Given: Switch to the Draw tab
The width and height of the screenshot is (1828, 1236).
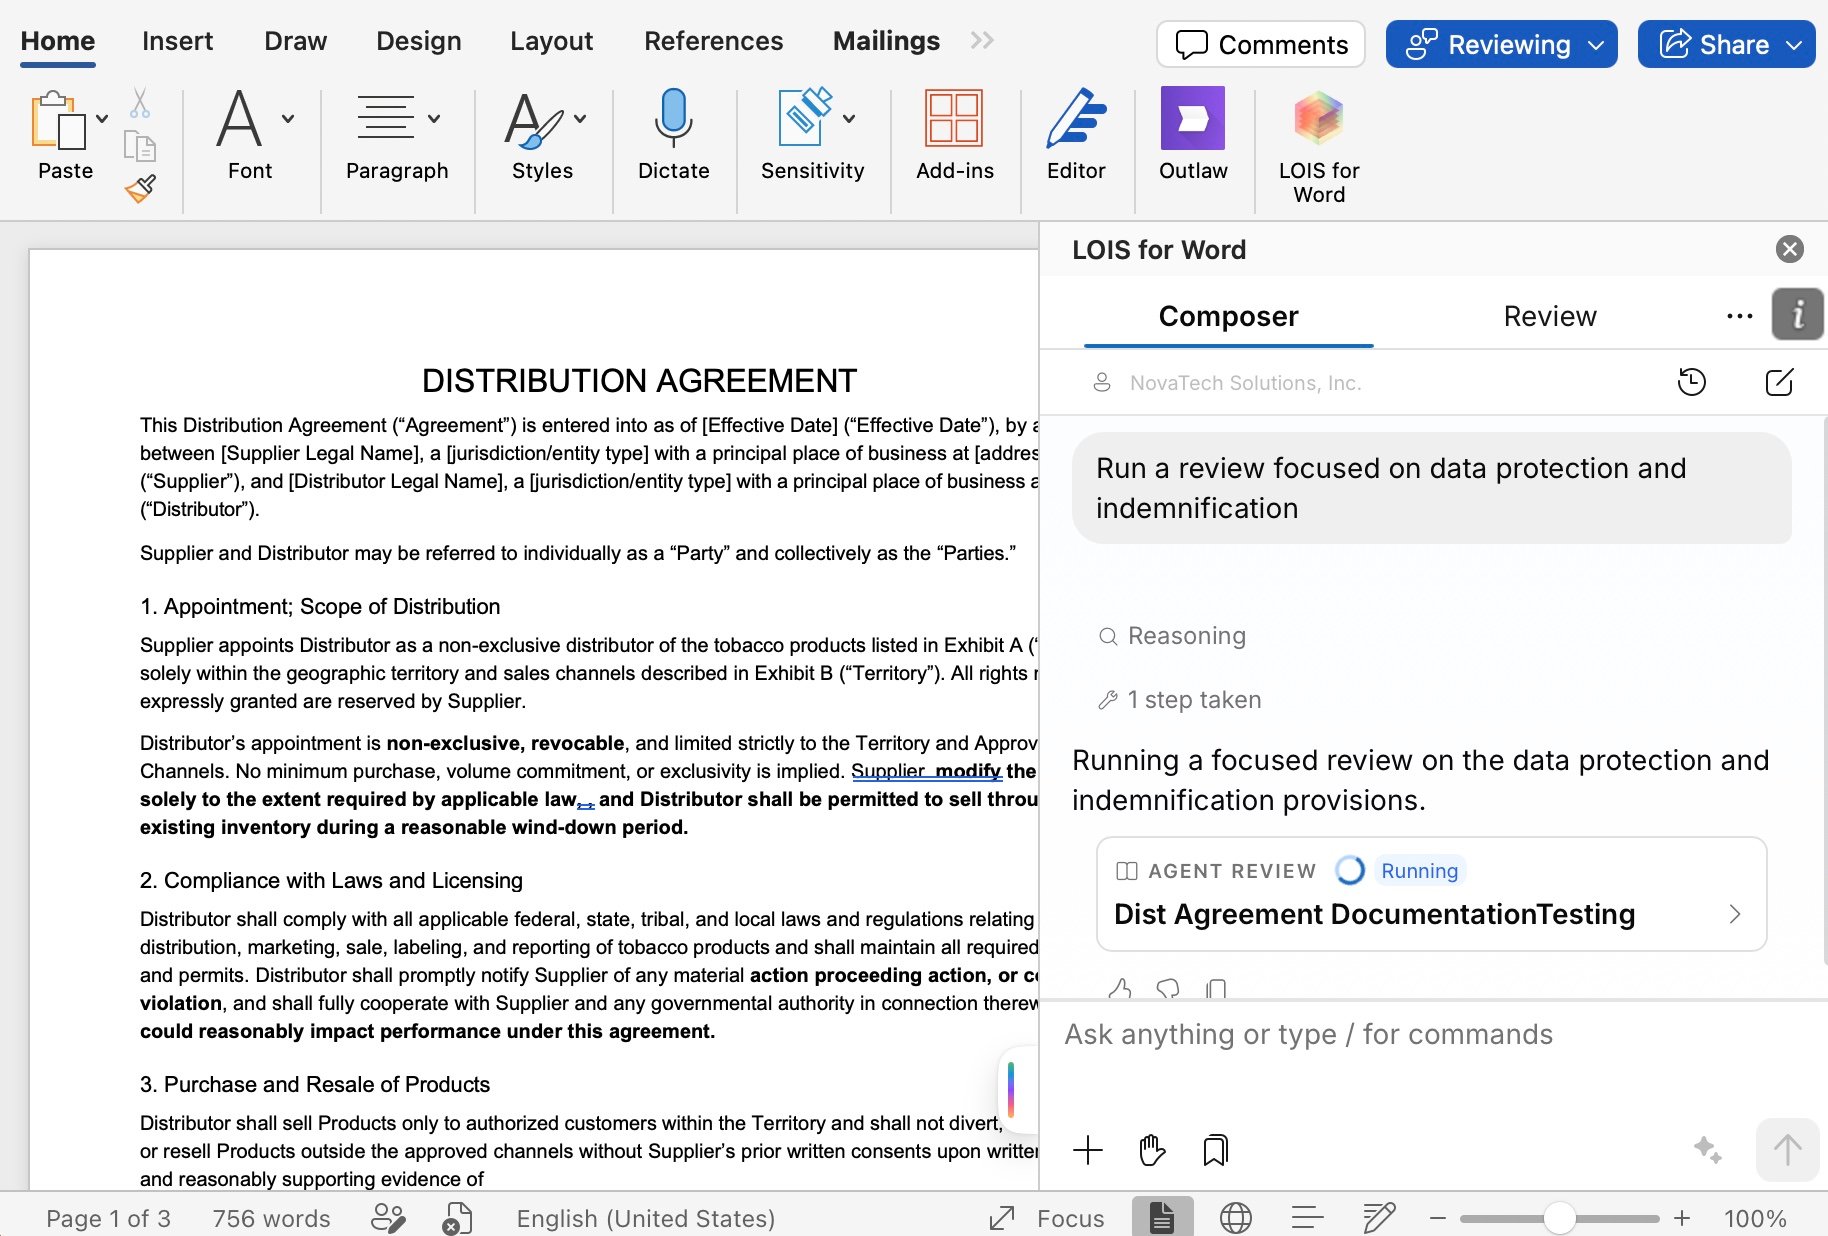Looking at the screenshot, I should tap(295, 41).
